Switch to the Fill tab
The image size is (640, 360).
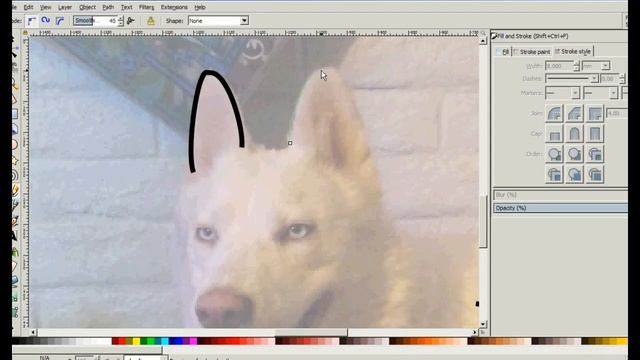coord(503,51)
